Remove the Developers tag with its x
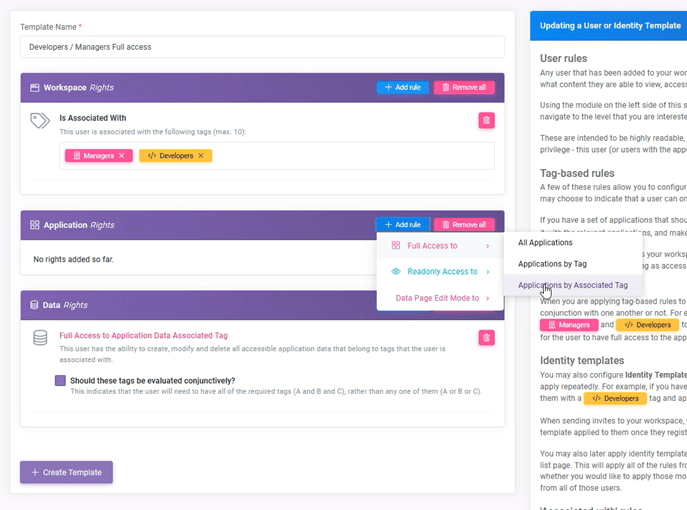The image size is (687, 510). [201, 156]
